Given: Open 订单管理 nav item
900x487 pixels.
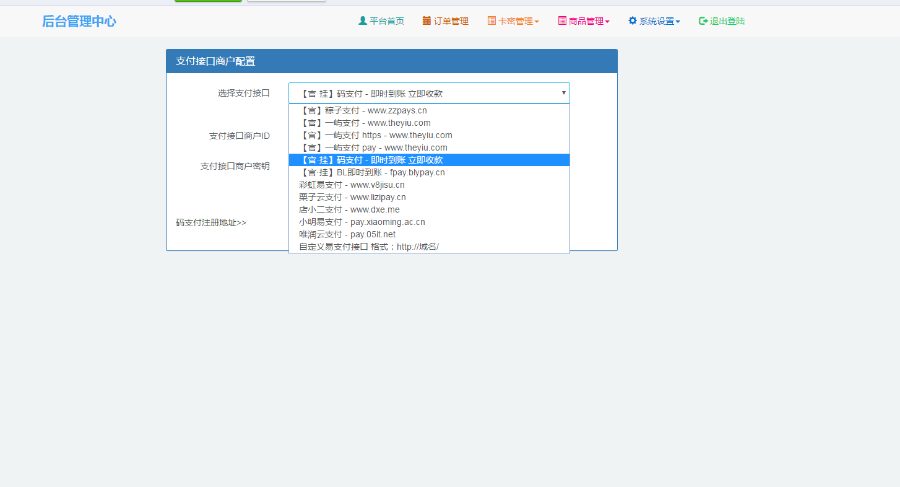Looking at the screenshot, I should (445, 21).
